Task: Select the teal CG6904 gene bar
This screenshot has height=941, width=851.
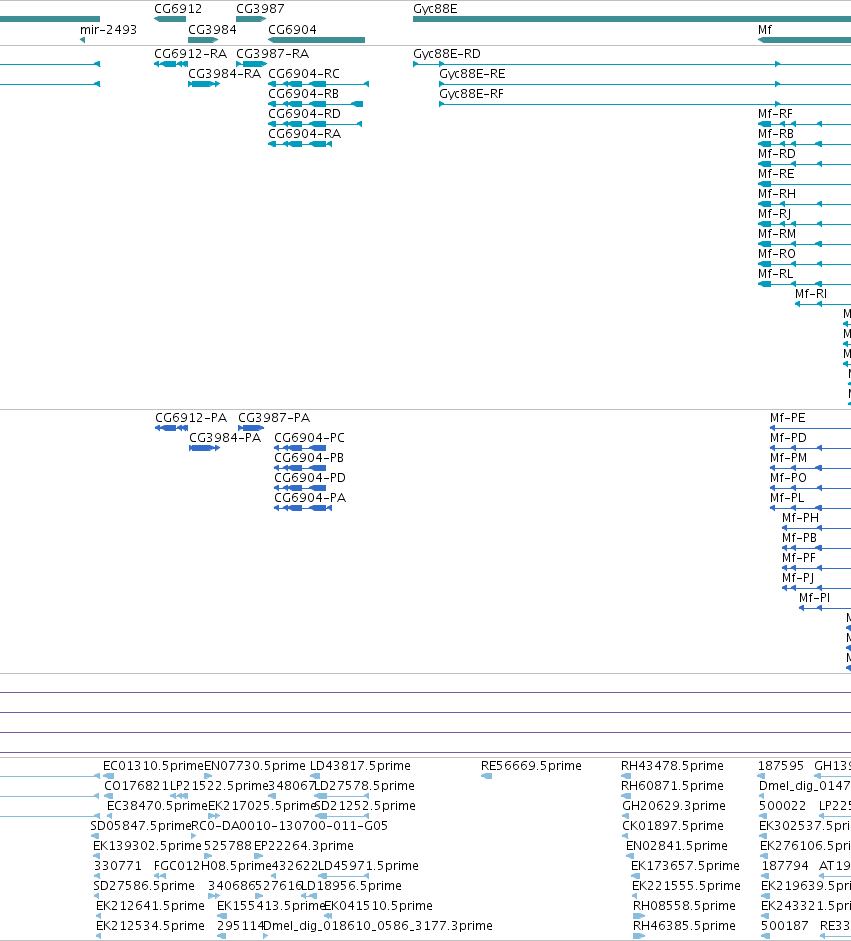Action: tap(316, 40)
